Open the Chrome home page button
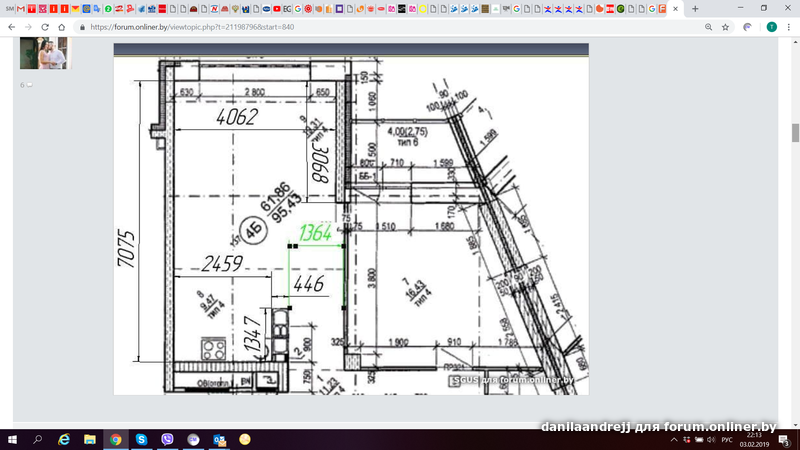Screen dimensions: 800x450 [x=62, y=27]
